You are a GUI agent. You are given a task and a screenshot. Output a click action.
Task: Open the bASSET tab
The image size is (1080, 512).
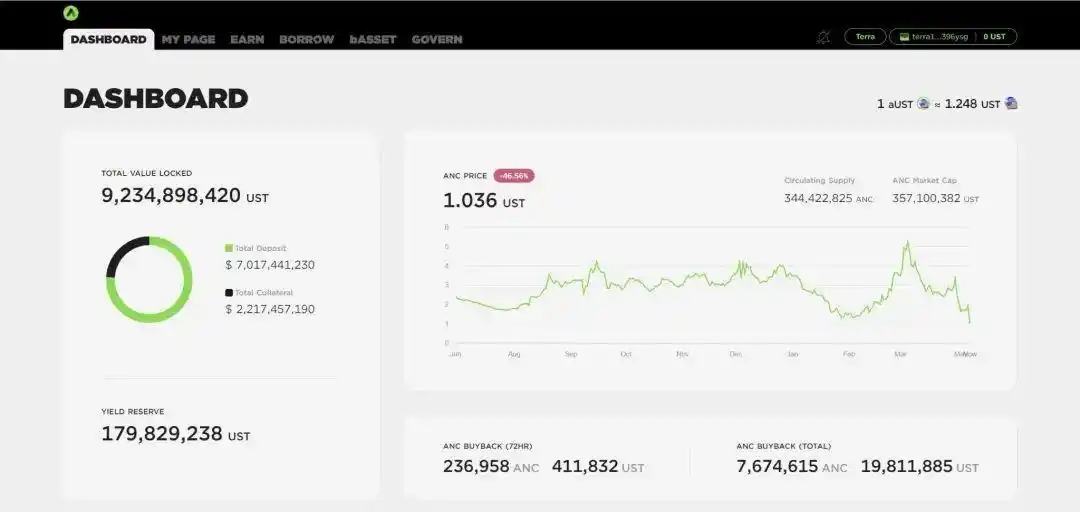[x=373, y=39]
